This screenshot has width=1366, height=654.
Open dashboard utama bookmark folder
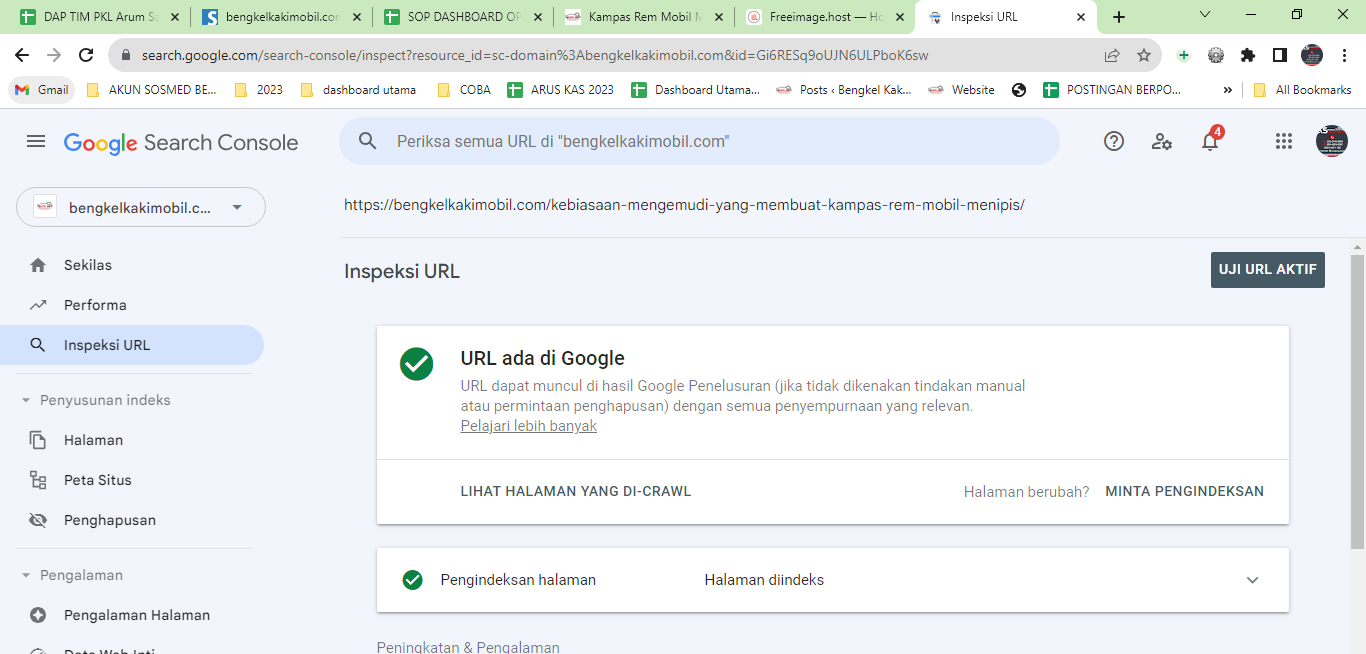(359, 90)
